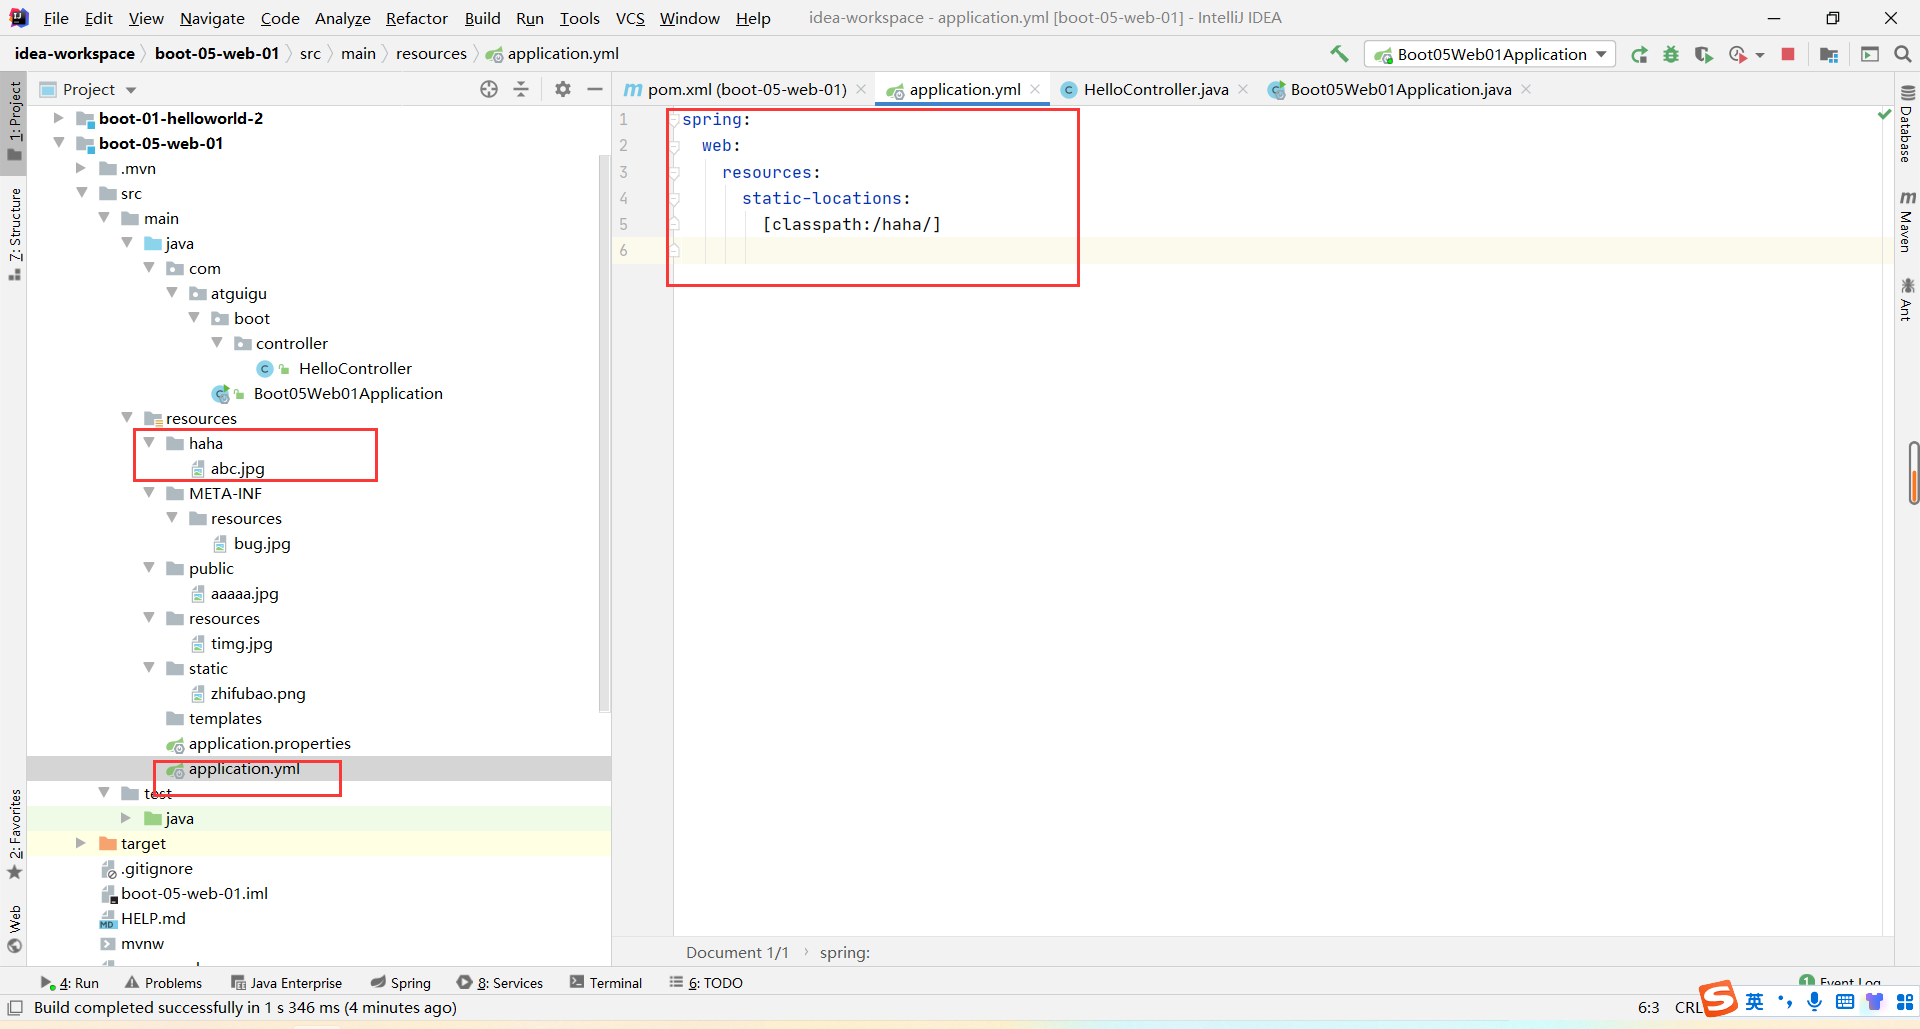The height and width of the screenshot is (1029, 1920).
Task: Open the Refactor menu
Action: coord(416,18)
